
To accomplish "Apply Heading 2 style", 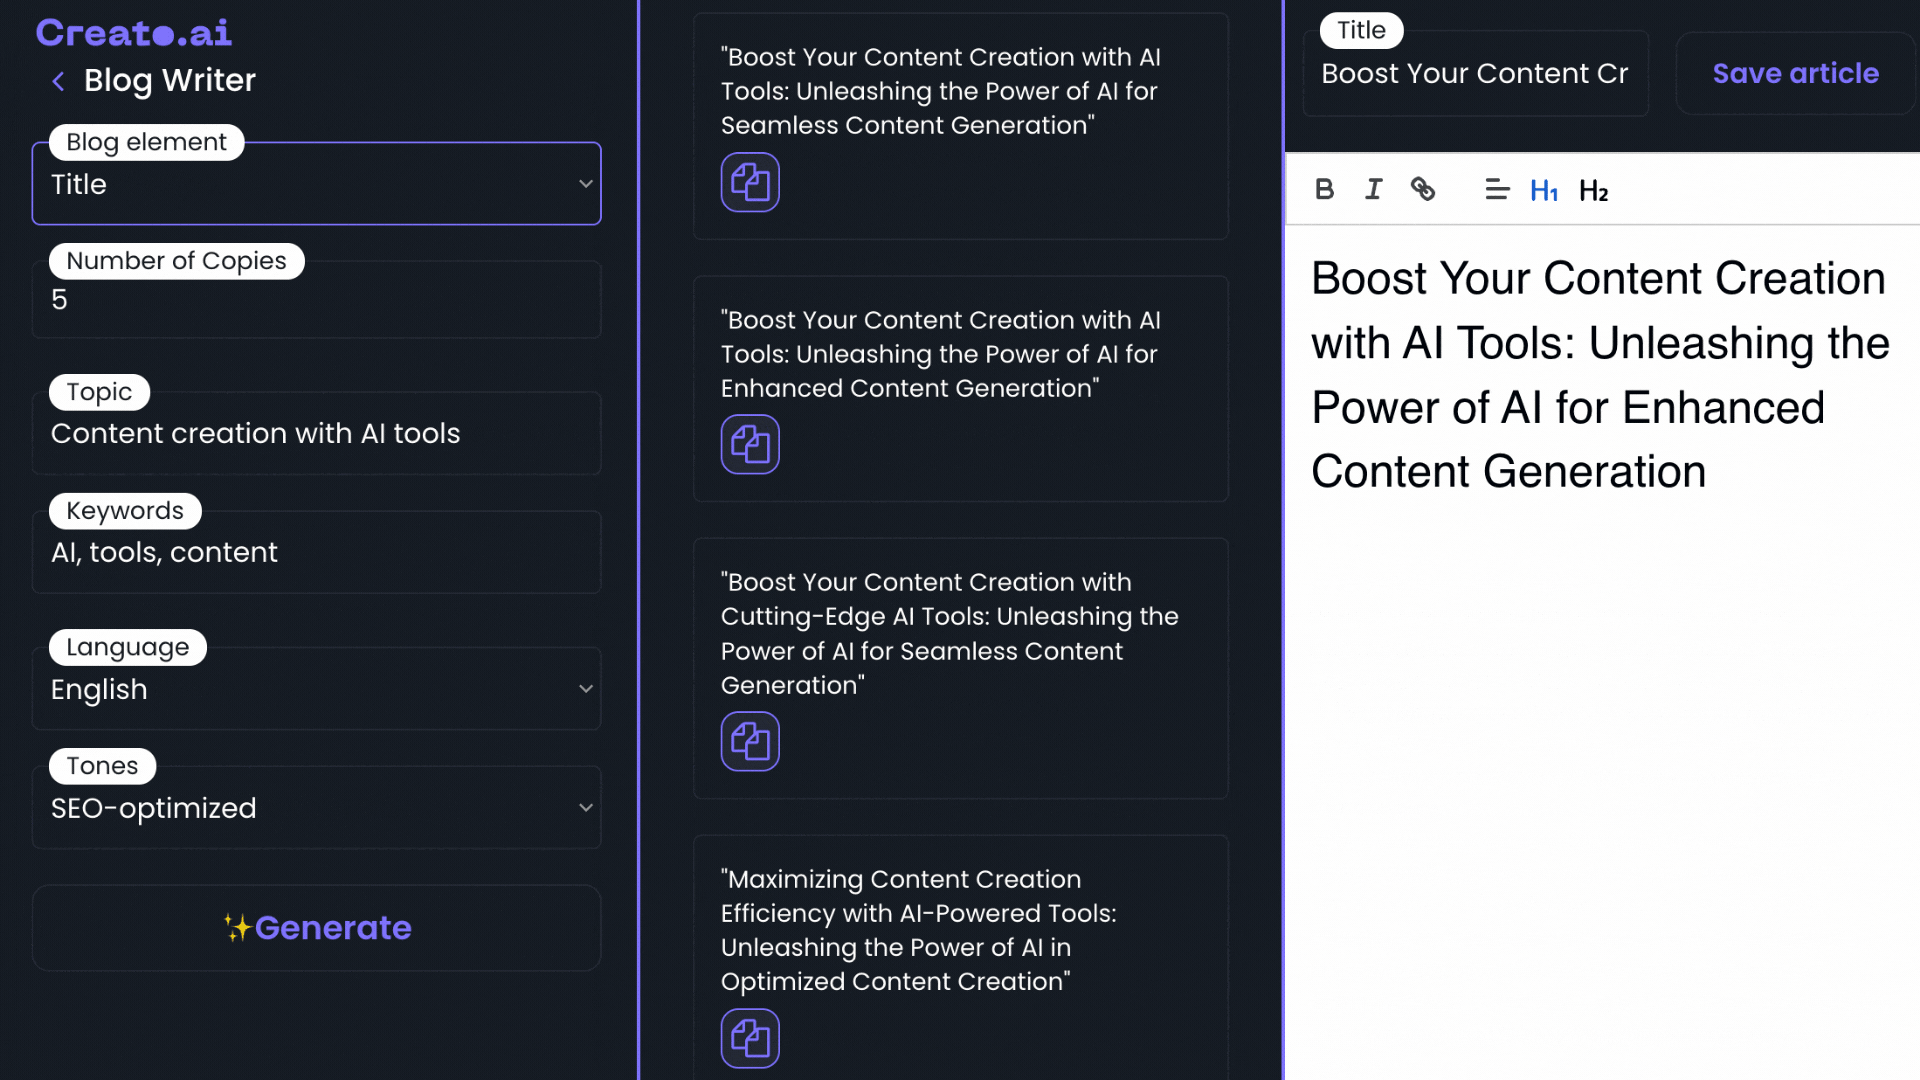I will pyautogui.click(x=1594, y=190).
